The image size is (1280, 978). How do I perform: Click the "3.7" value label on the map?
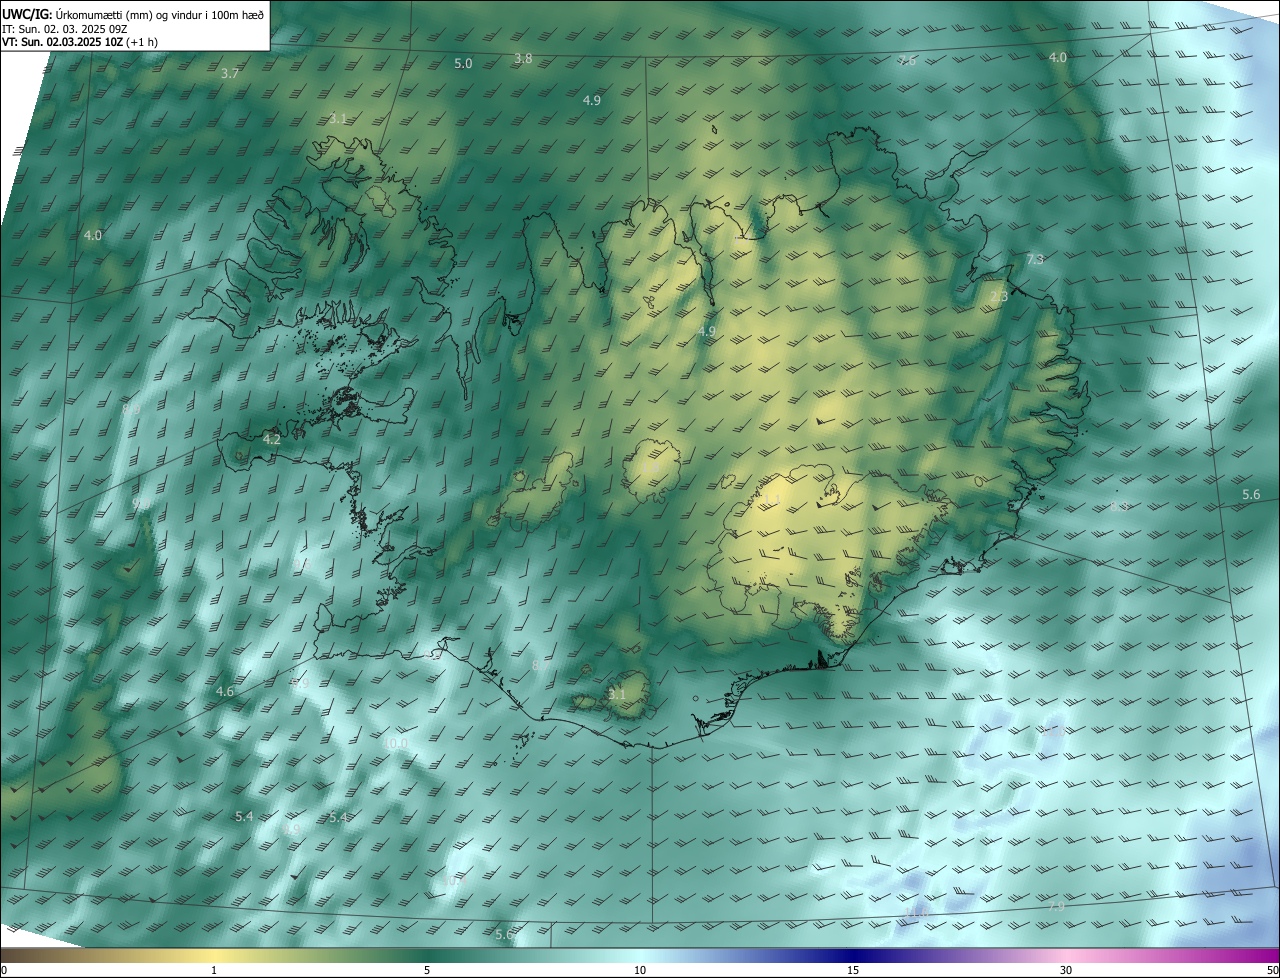[x=230, y=73]
